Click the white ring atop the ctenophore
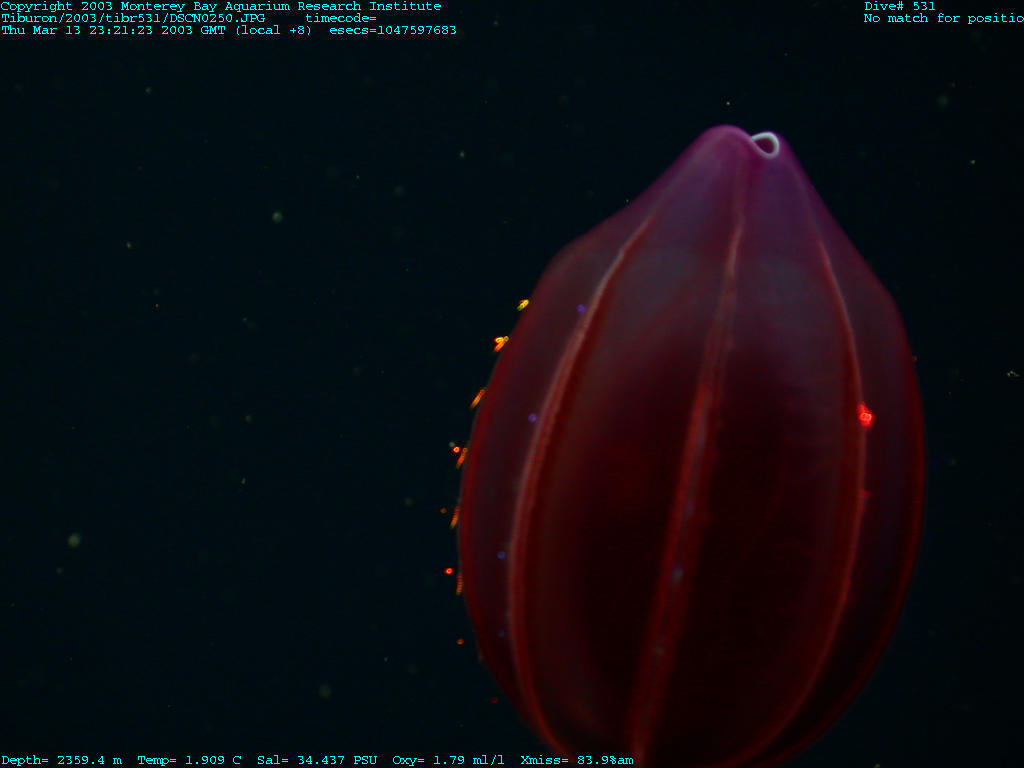Viewport: 1024px width, 768px height. tap(765, 144)
